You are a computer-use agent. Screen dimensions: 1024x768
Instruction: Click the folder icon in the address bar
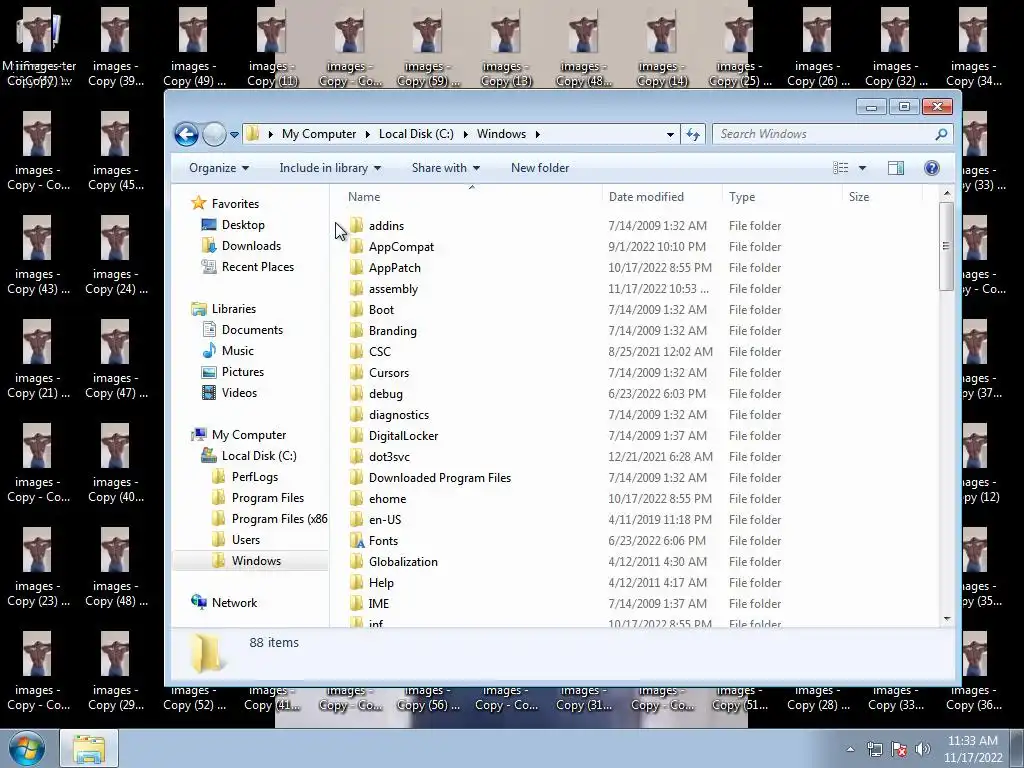coord(253,134)
